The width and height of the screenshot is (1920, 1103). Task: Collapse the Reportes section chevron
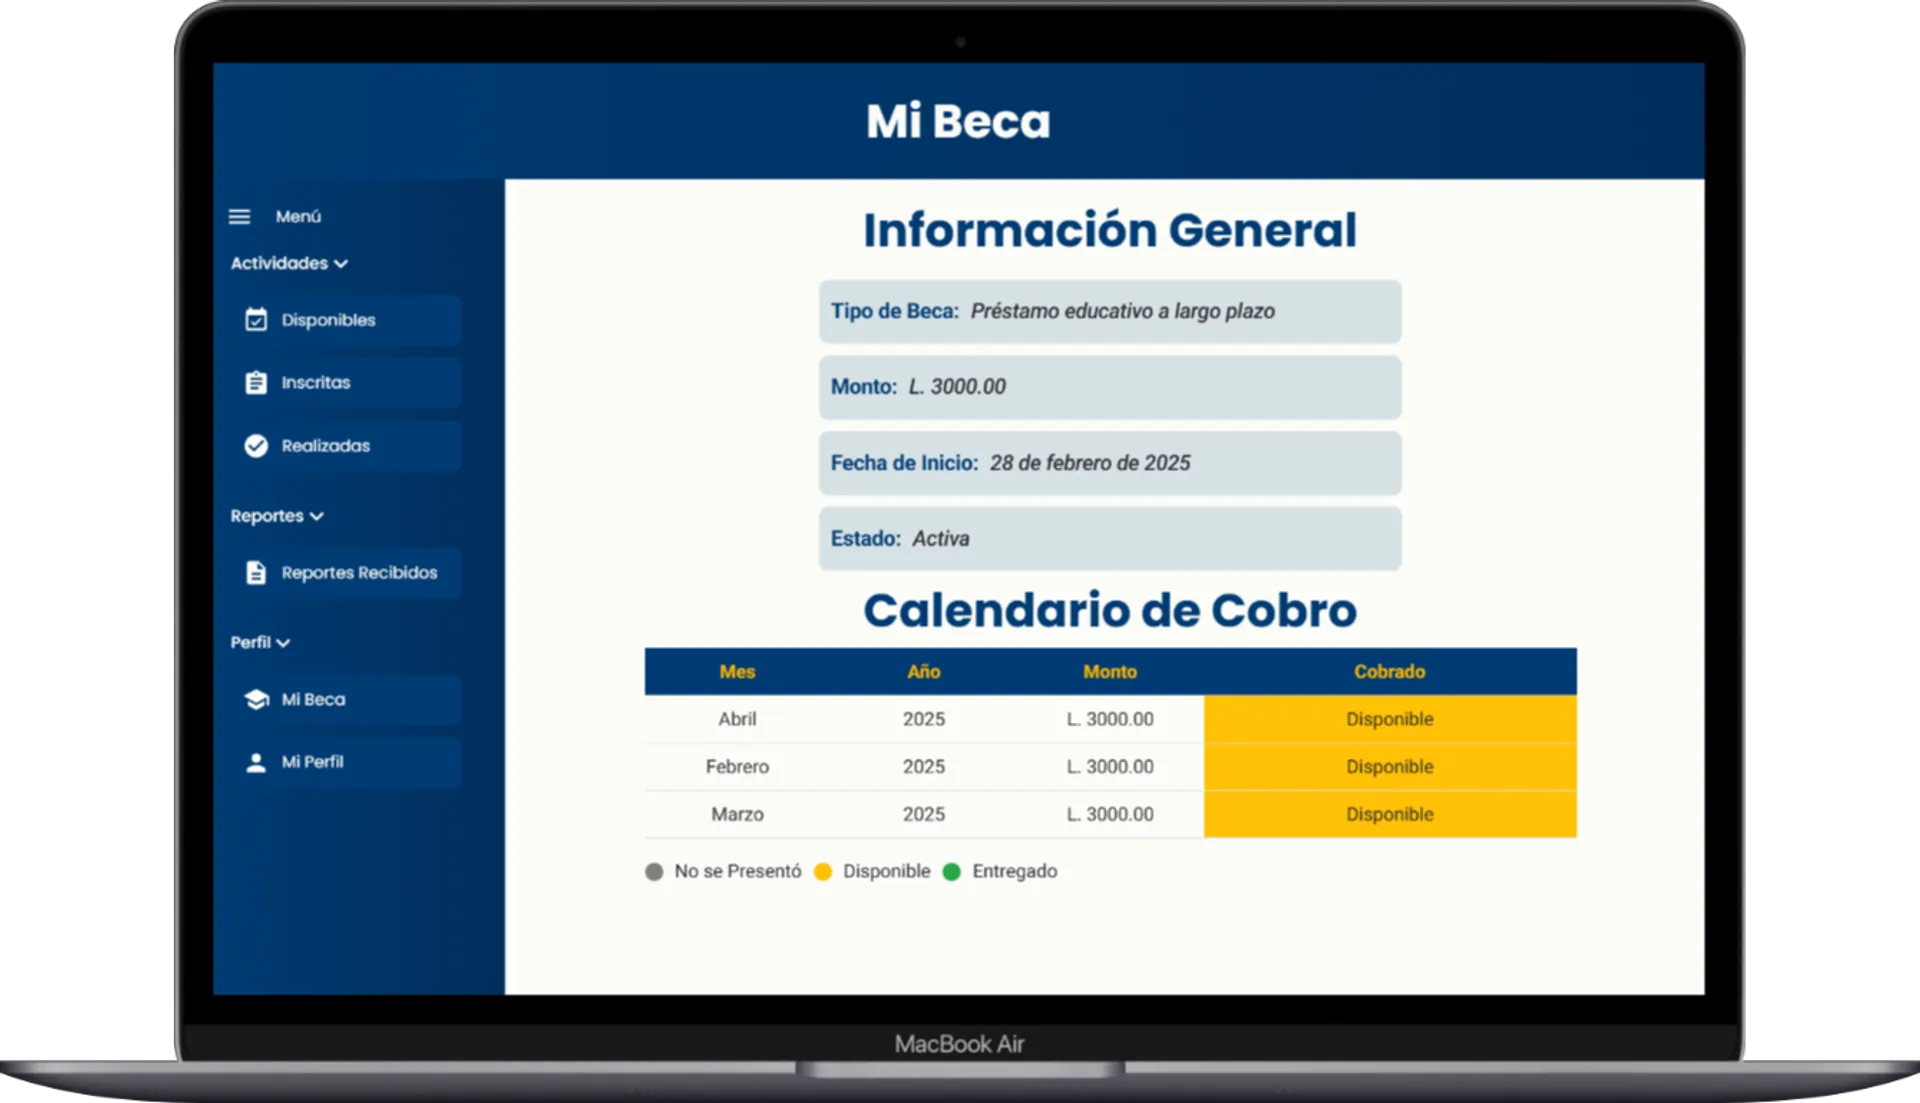[317, 517]
